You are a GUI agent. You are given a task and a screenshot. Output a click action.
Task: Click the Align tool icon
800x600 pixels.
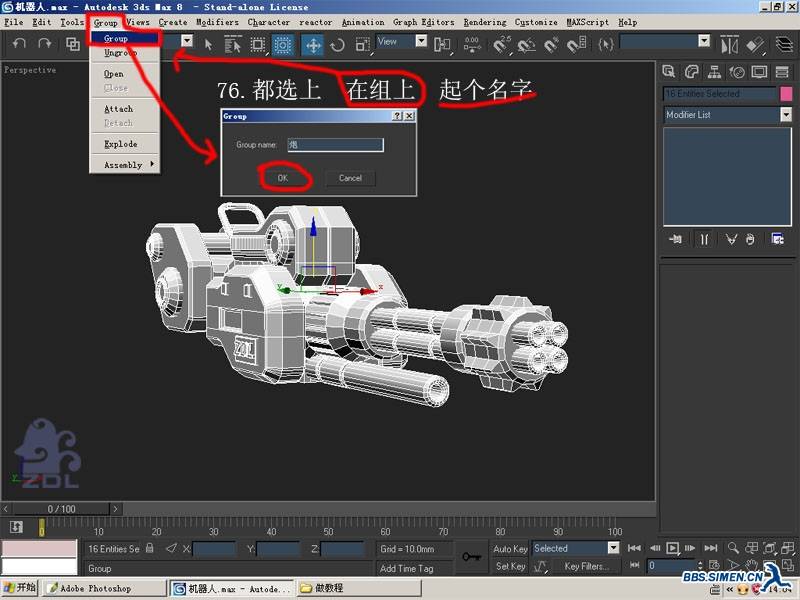tap(755, 45)
